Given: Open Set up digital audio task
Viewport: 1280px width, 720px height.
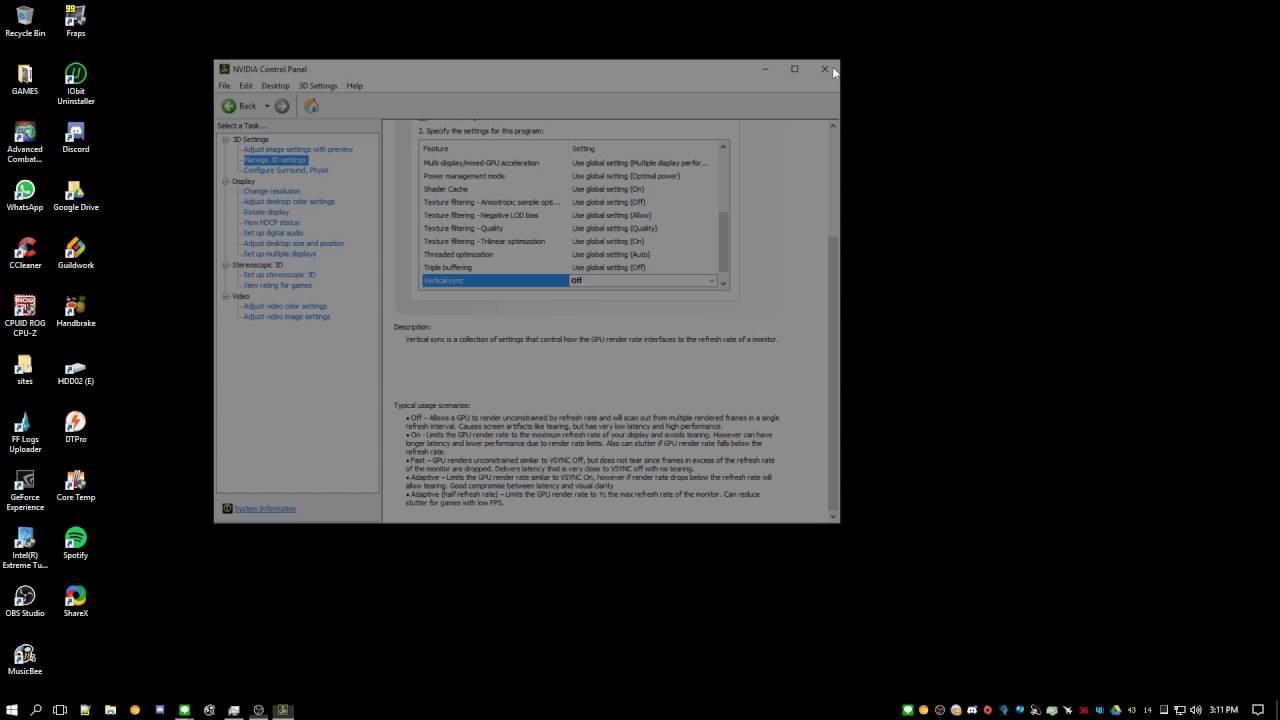Looking at the screenshot, I should click(x=273, y=233).
